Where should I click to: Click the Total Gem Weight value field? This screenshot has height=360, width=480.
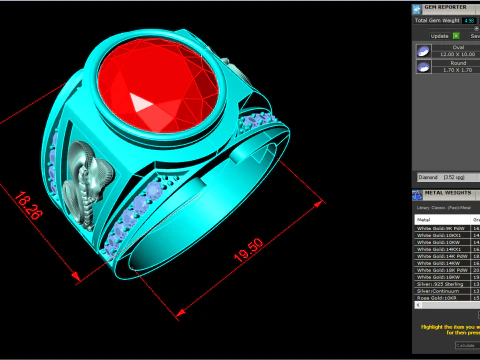point(469,21)
